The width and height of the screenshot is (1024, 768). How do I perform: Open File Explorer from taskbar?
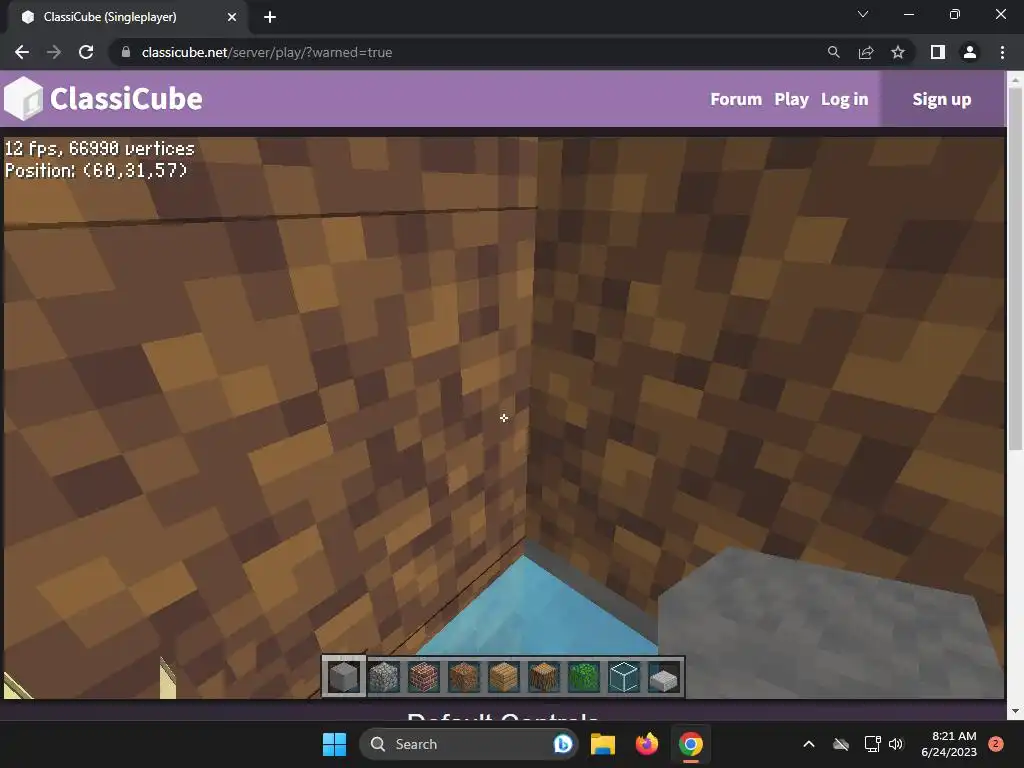coord(603,744)
